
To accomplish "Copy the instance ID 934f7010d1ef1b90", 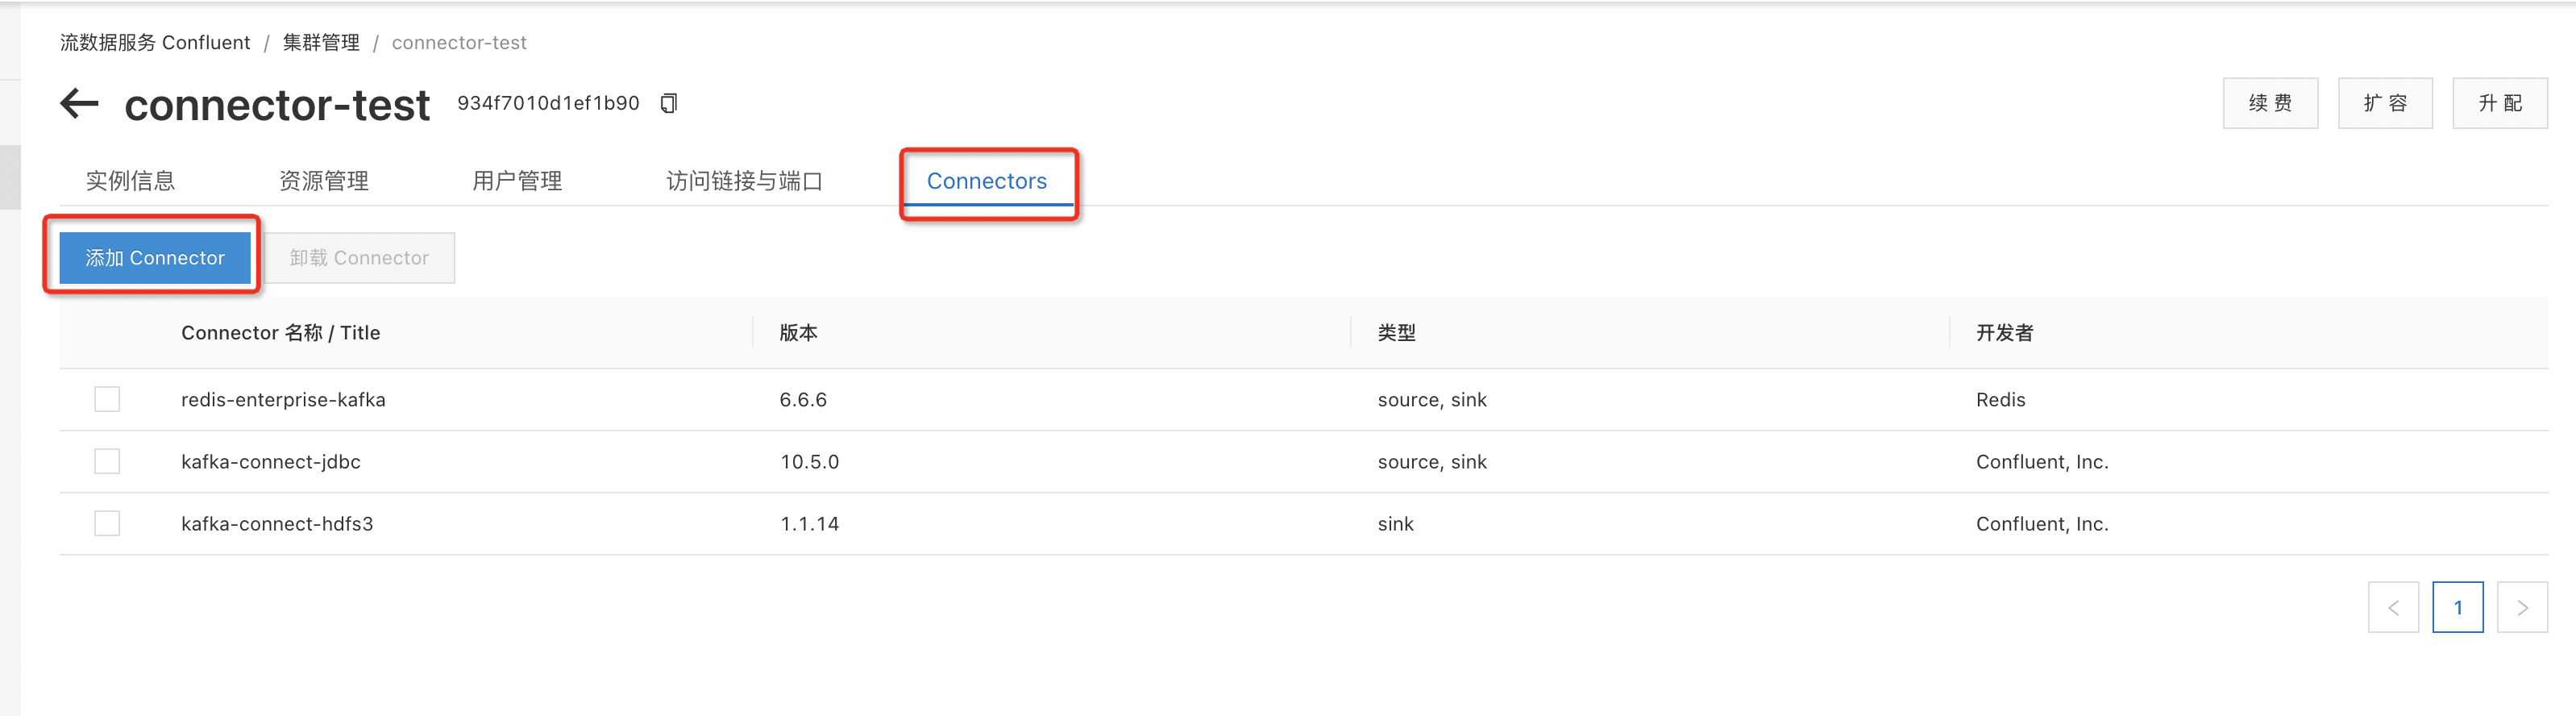I will [x=669, y=103].
